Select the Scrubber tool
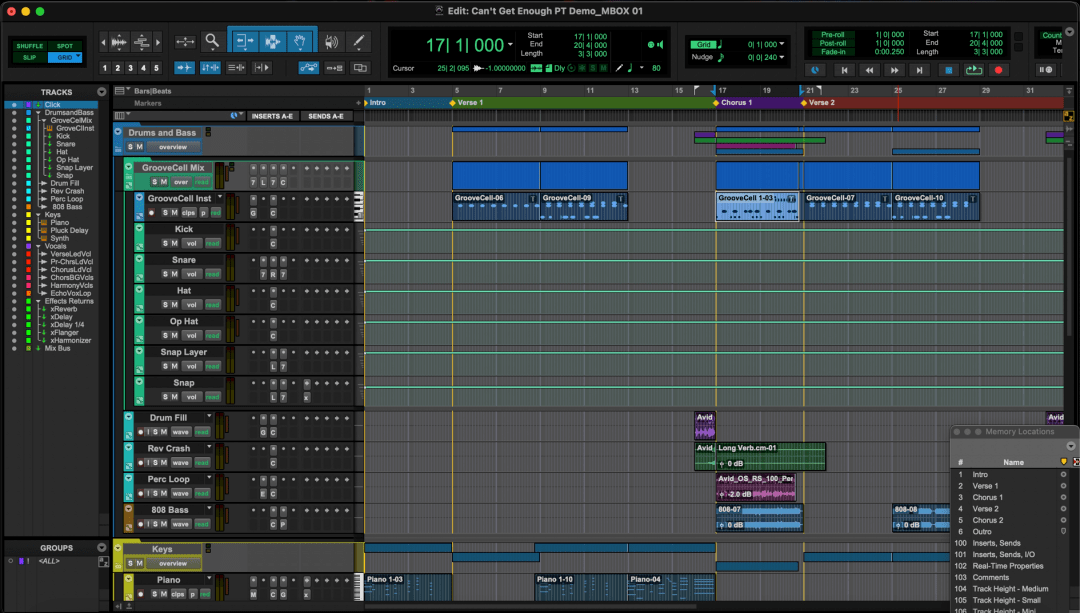This screenshot has height=613, width=1080. pos(332,42)
